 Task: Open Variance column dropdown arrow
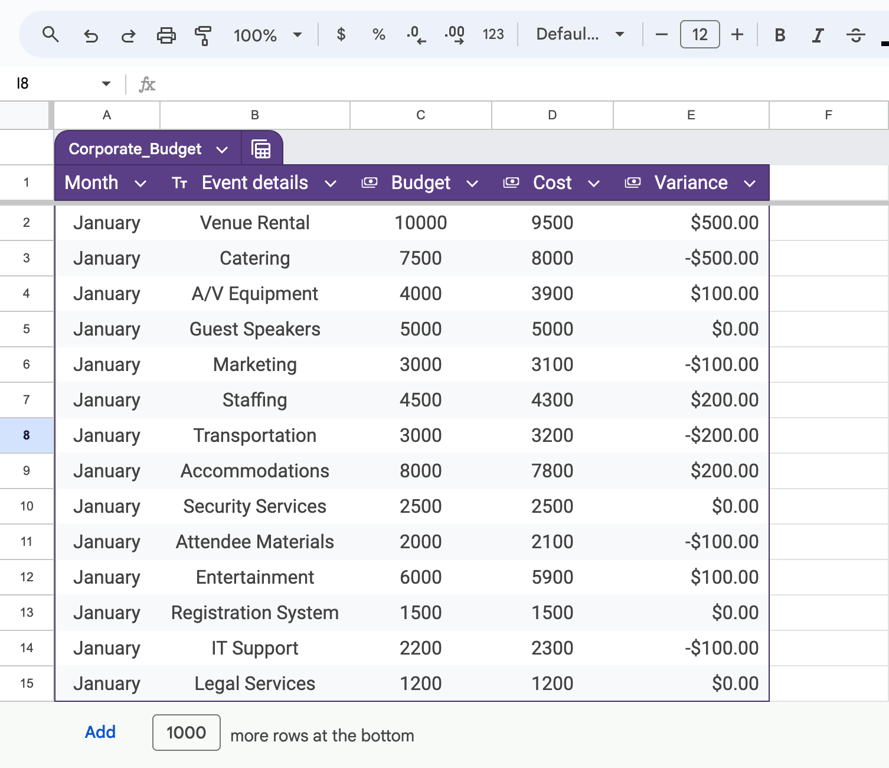coord(750,184)
